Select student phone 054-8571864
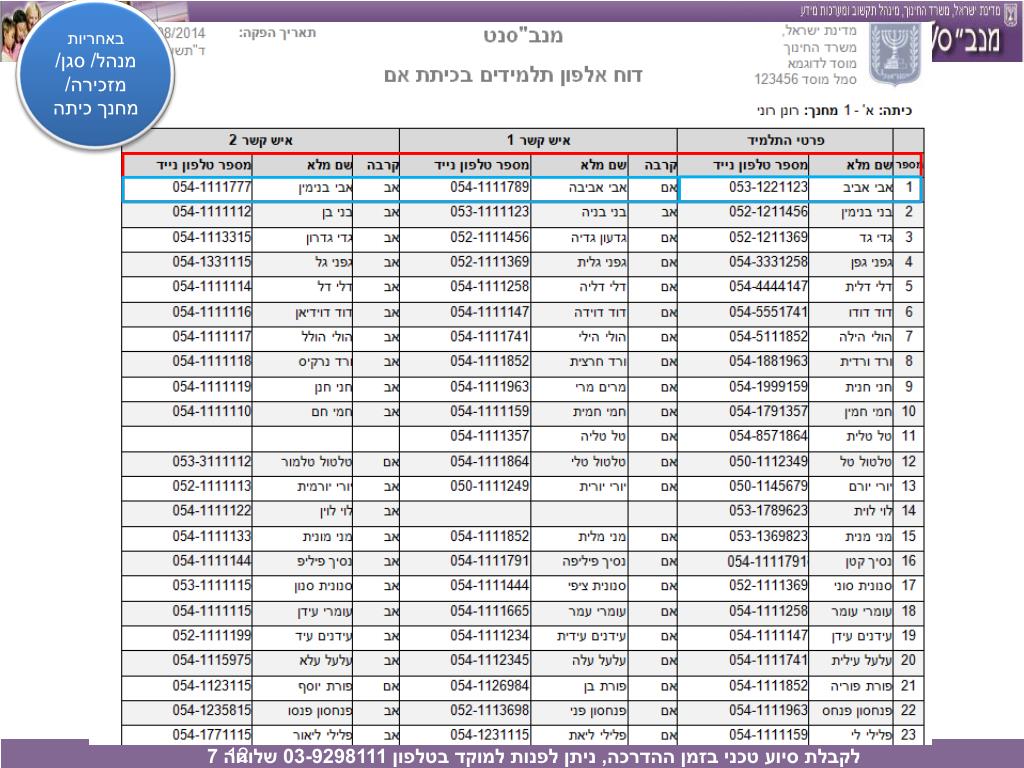The width and height of the screenshot is (1024, 768). tap(768, 436)
